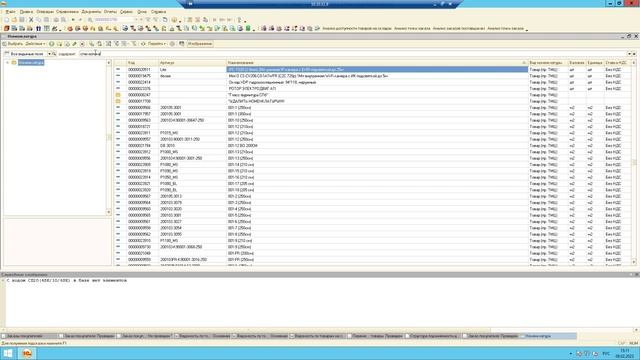Sort by the Наименование column header
Viewport: 640px width, 360px height.
[377, 63]
